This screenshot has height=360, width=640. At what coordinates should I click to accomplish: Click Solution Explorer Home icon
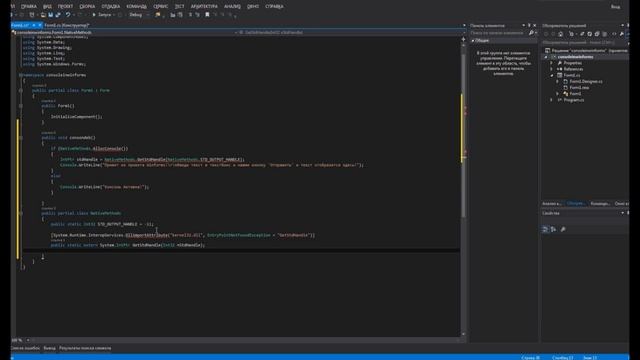tap(561, 34)
